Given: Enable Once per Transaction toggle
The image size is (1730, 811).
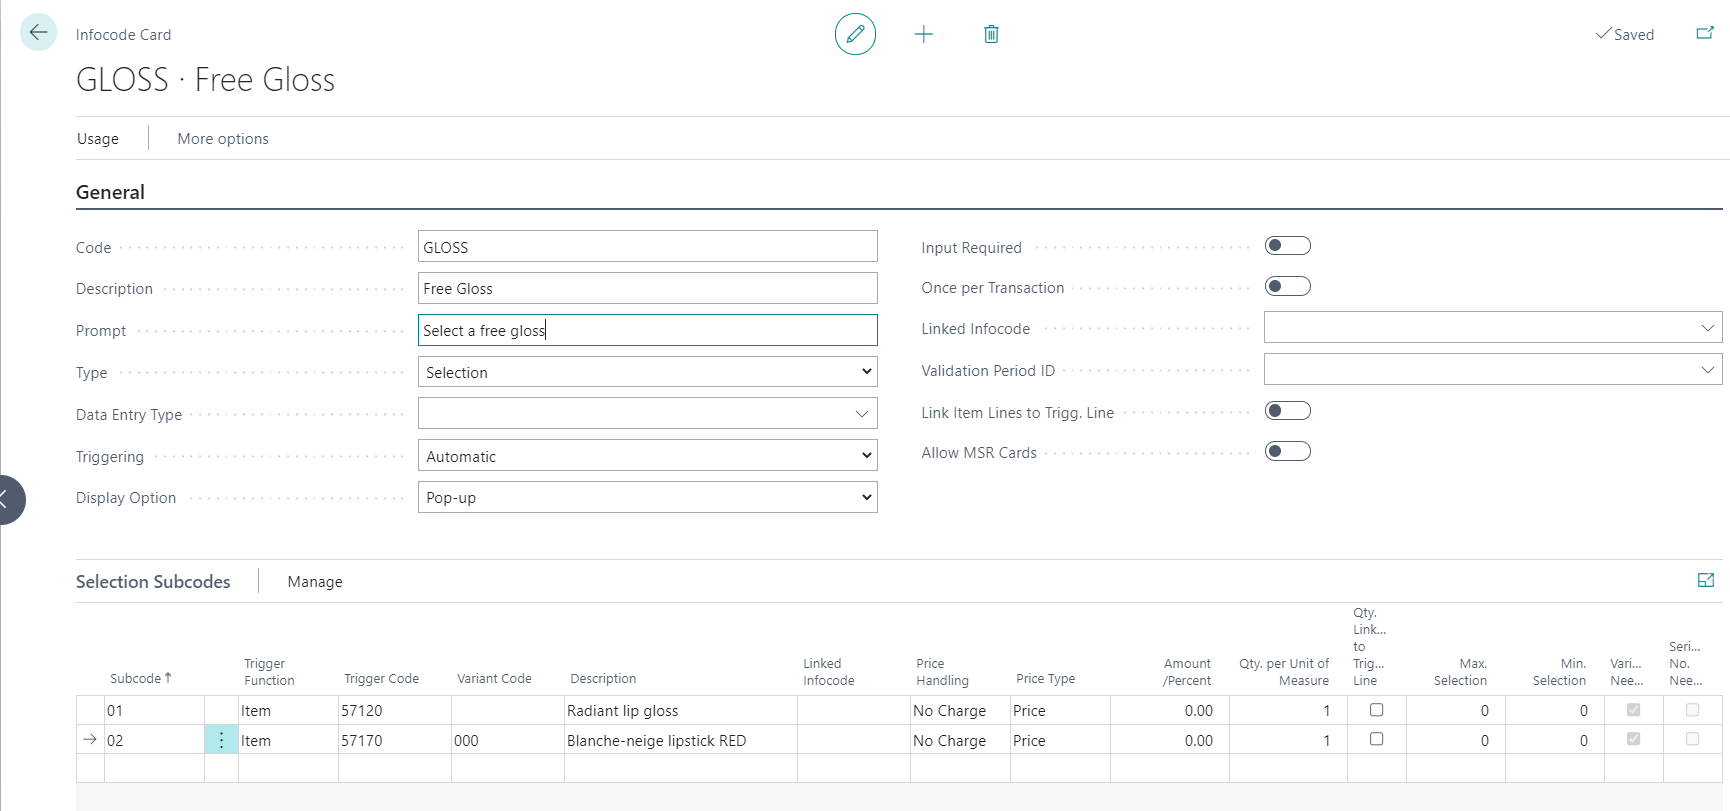Looking at the screenshot, I should (1287, 287).
